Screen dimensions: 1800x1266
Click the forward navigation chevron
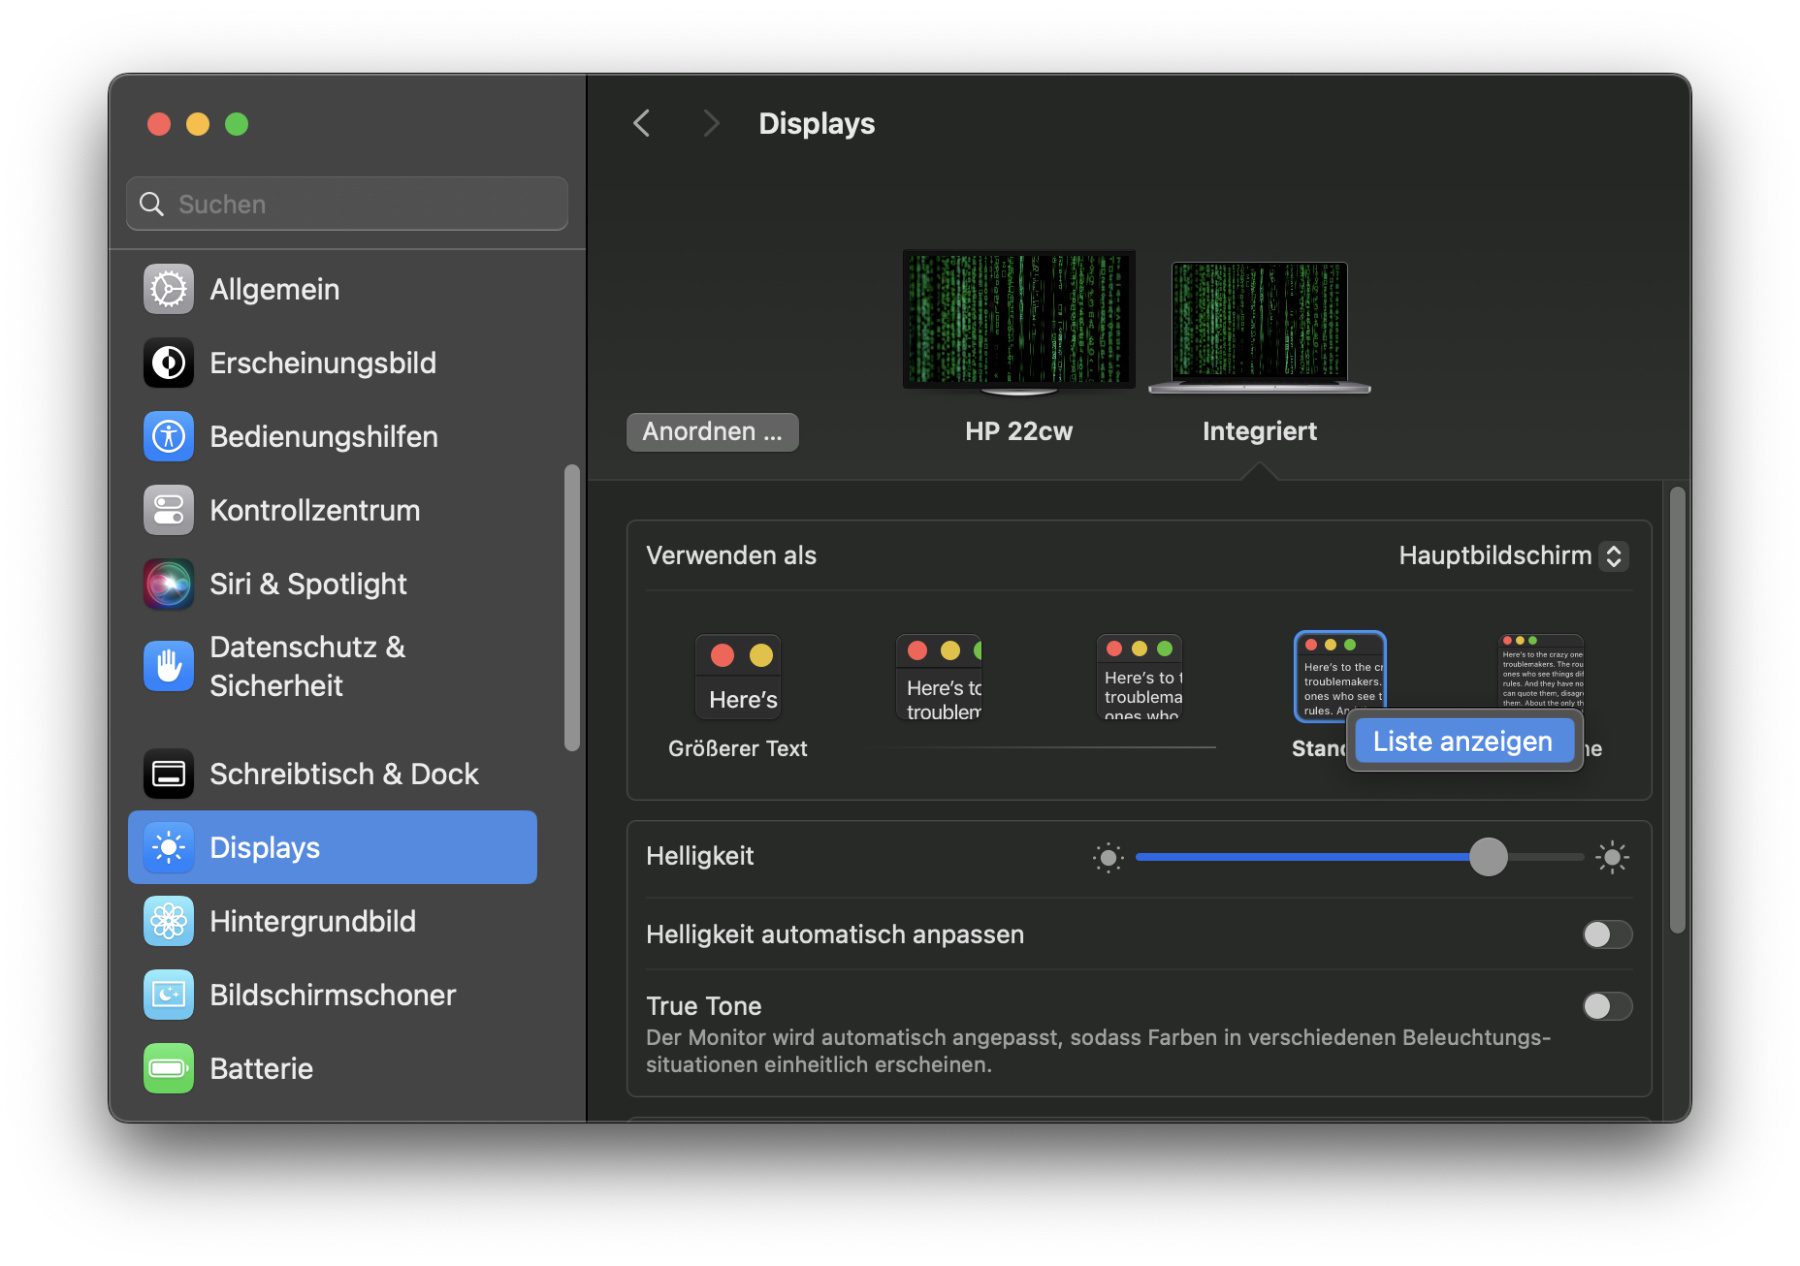coord(710,123)
